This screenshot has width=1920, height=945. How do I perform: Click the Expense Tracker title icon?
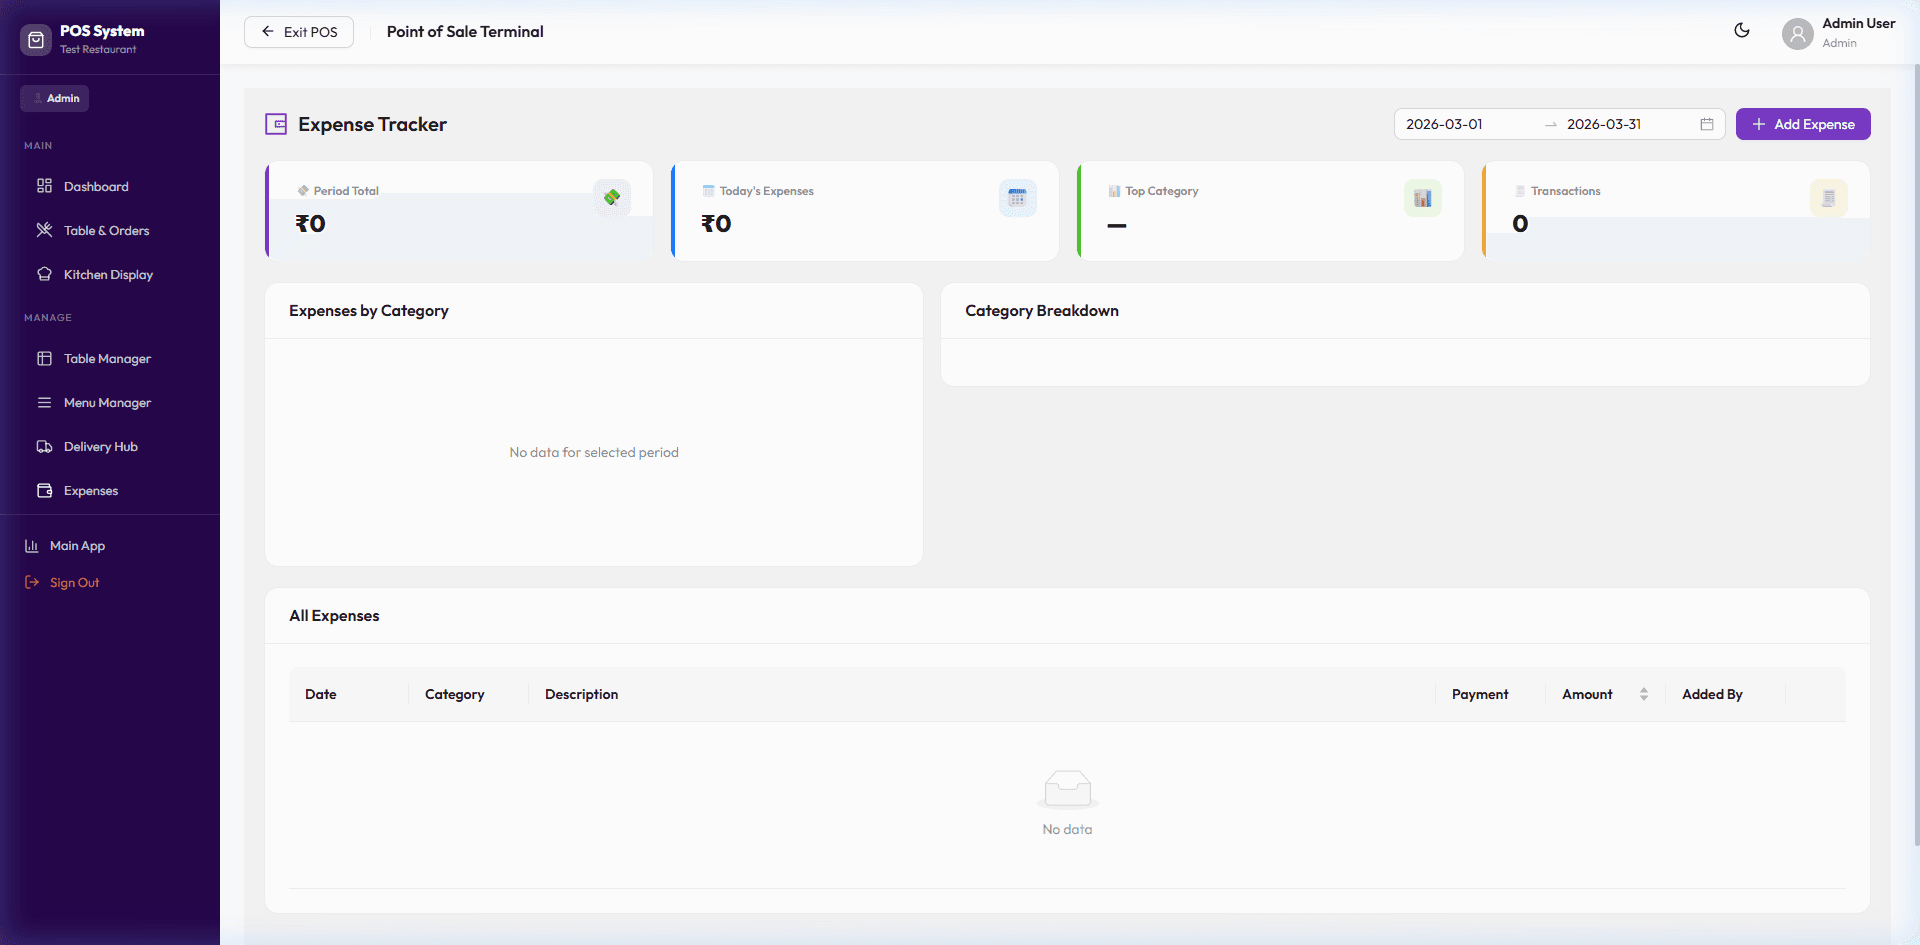(276, 124)
